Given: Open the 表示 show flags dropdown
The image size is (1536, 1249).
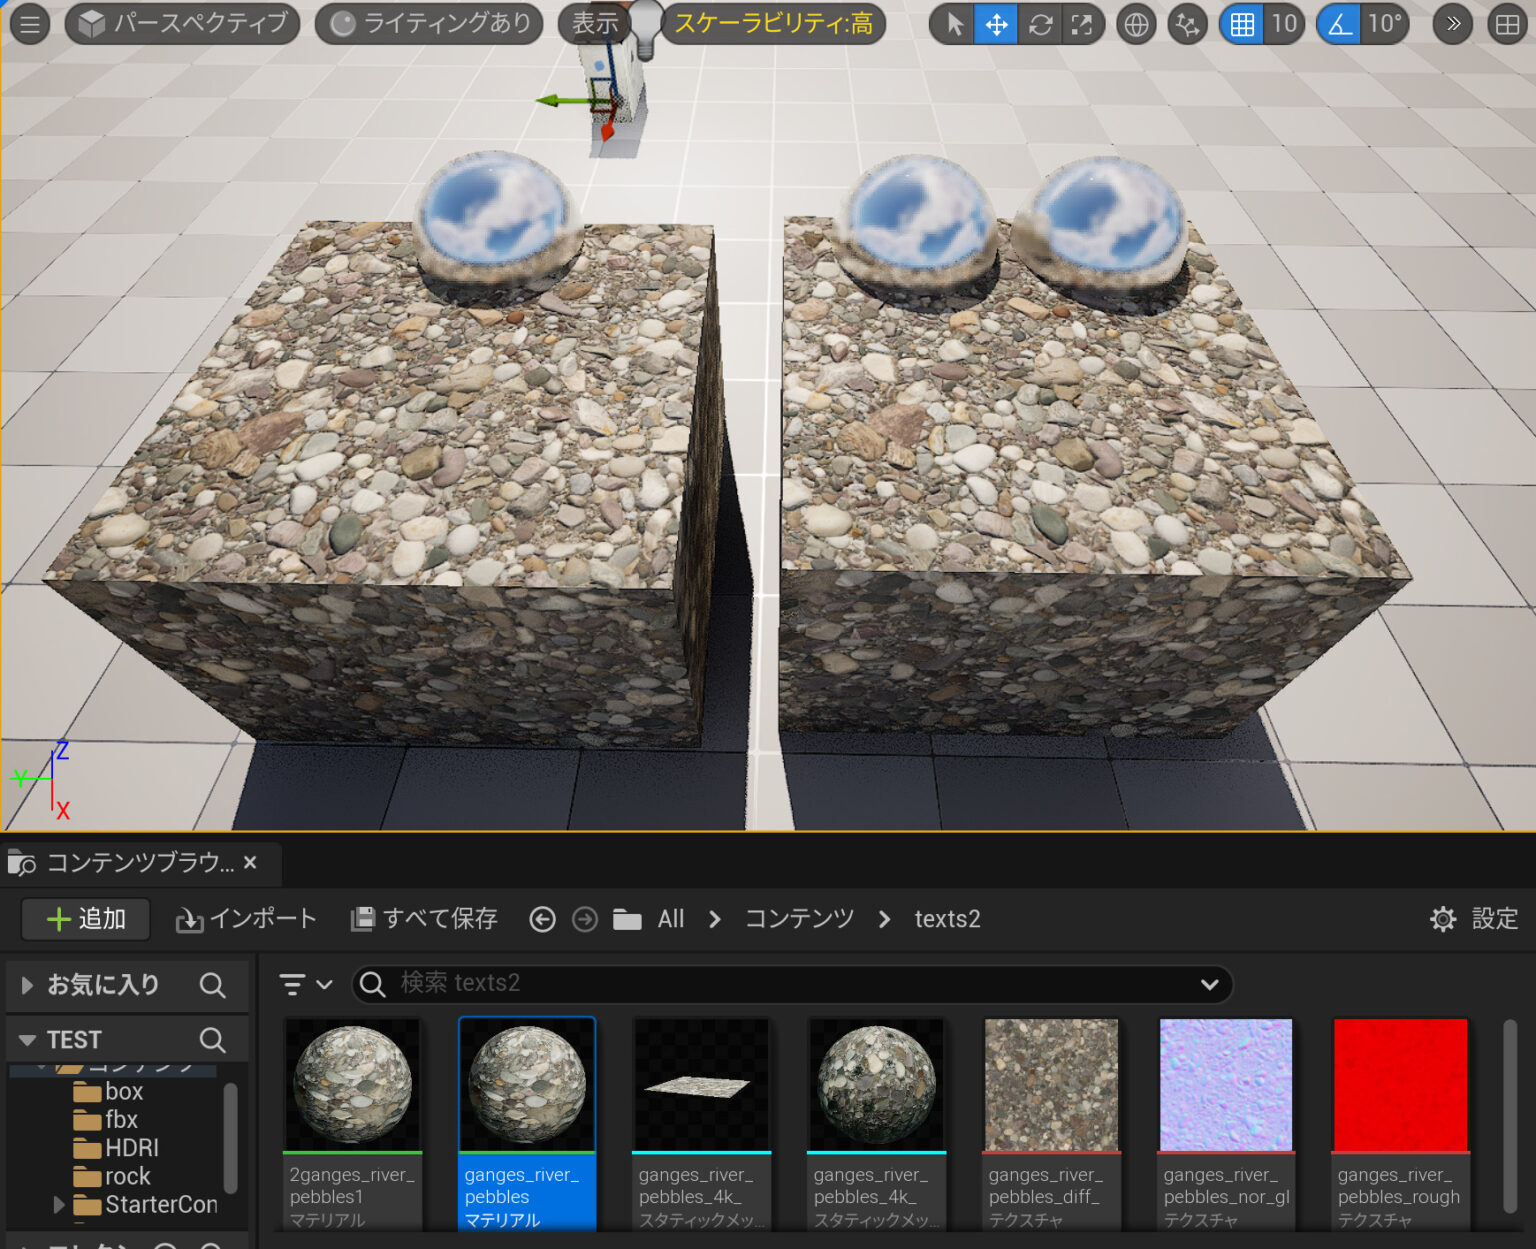Looking at the screenshot, I should tap(594, 24).
